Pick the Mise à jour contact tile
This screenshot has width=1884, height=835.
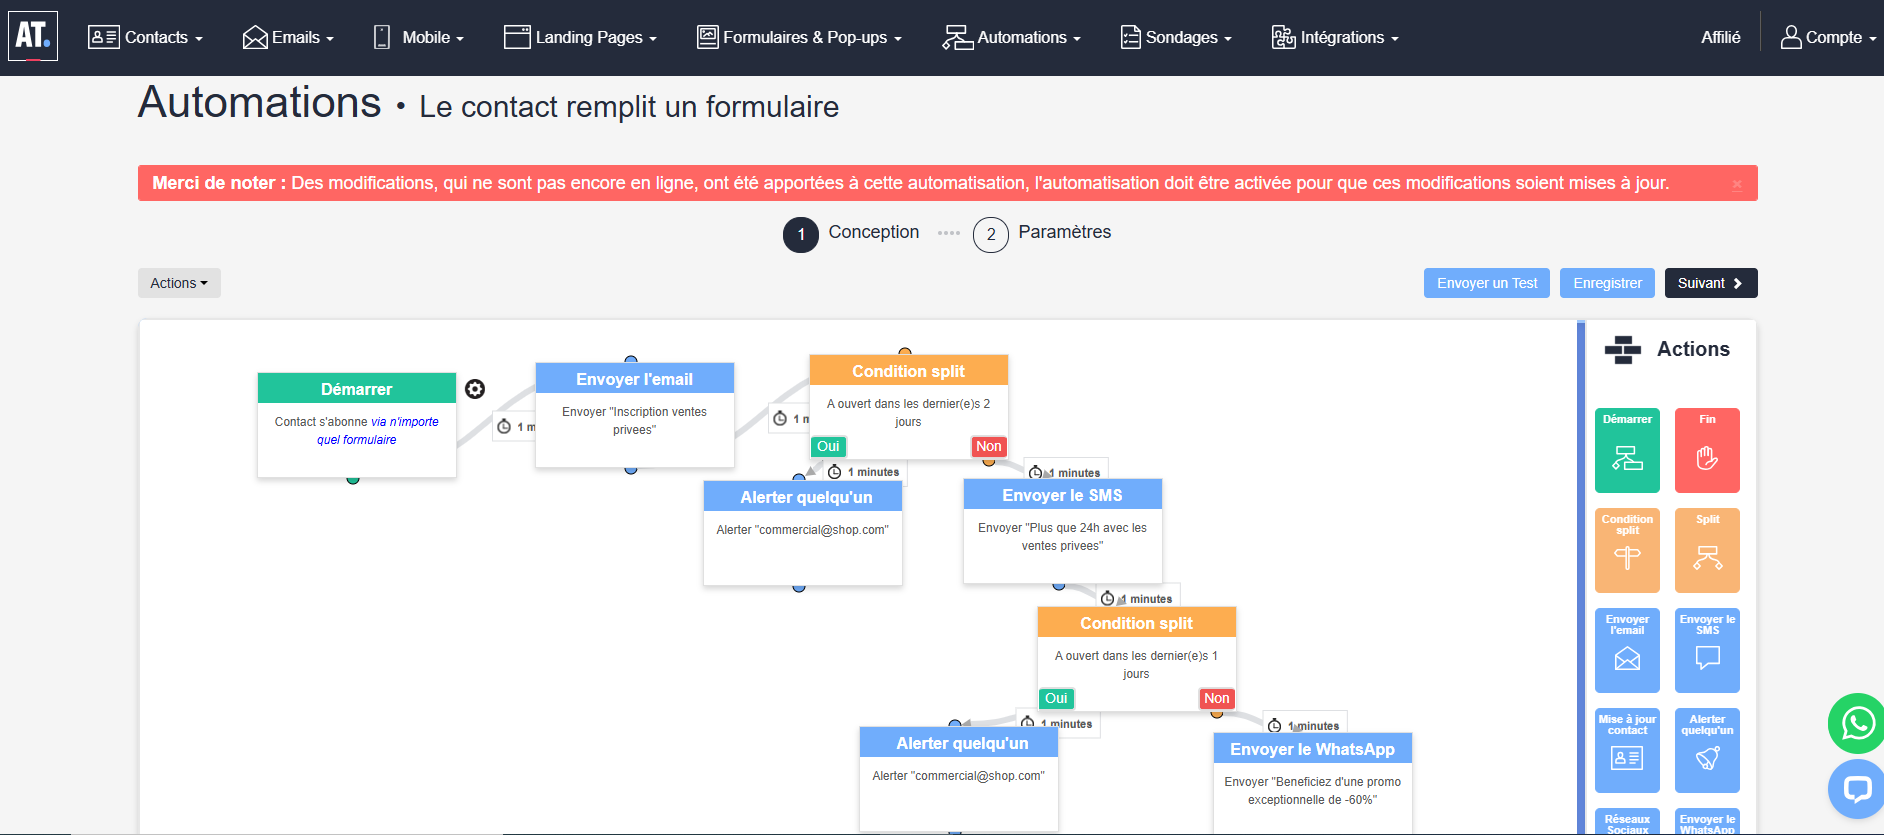[x=1627, y=751]
